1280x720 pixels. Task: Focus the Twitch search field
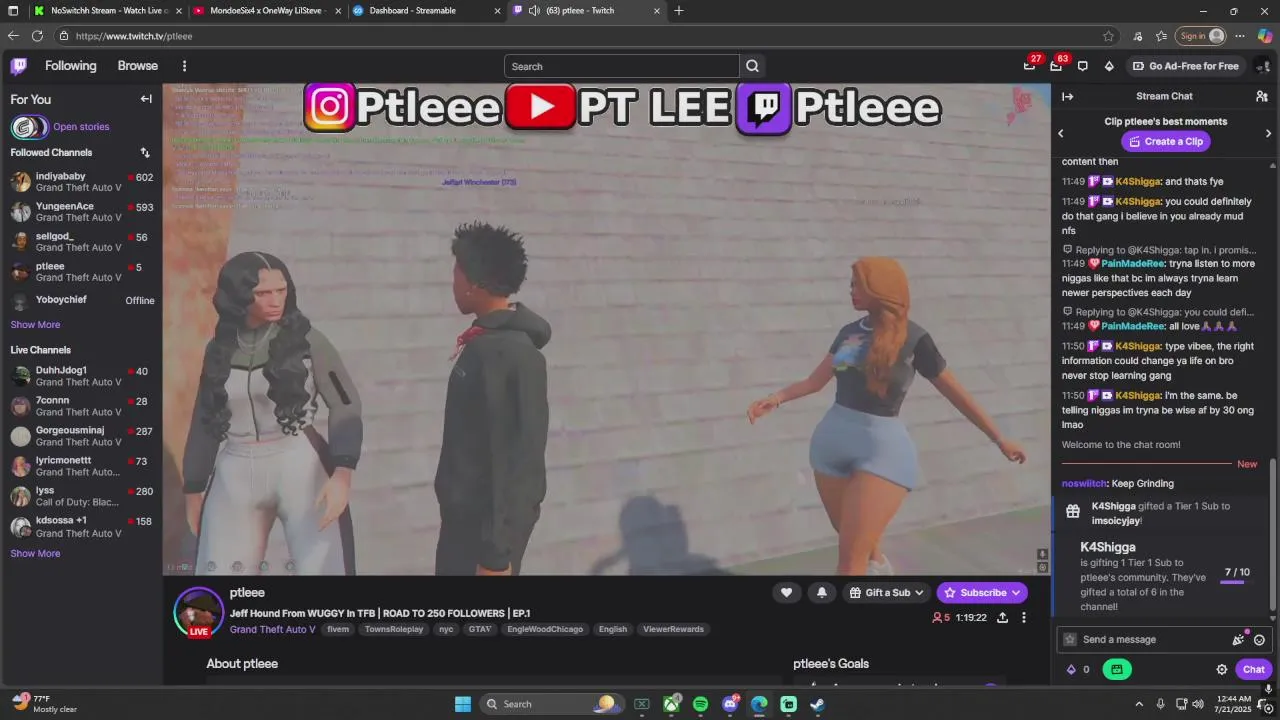point(622,67)
